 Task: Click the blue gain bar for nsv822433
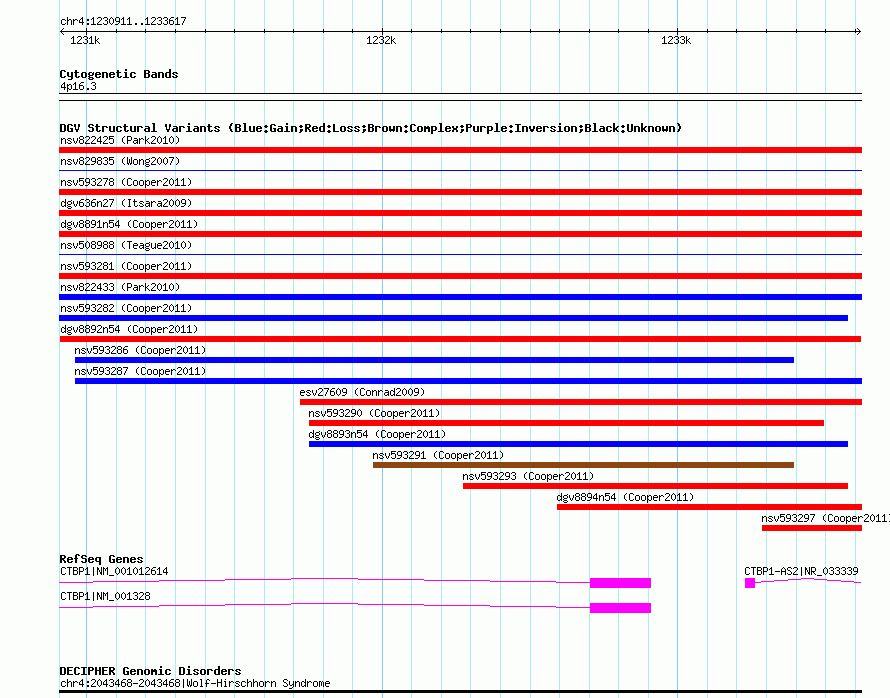(460, 297)
